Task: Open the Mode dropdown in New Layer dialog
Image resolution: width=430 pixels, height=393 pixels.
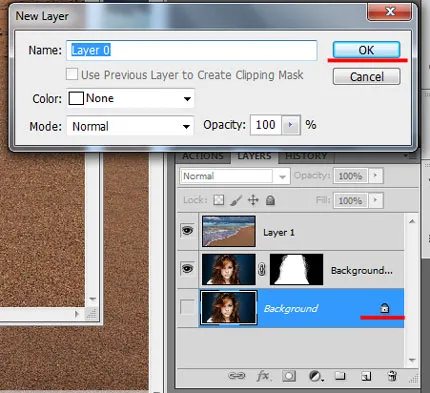Action: [x=130, y=126]
